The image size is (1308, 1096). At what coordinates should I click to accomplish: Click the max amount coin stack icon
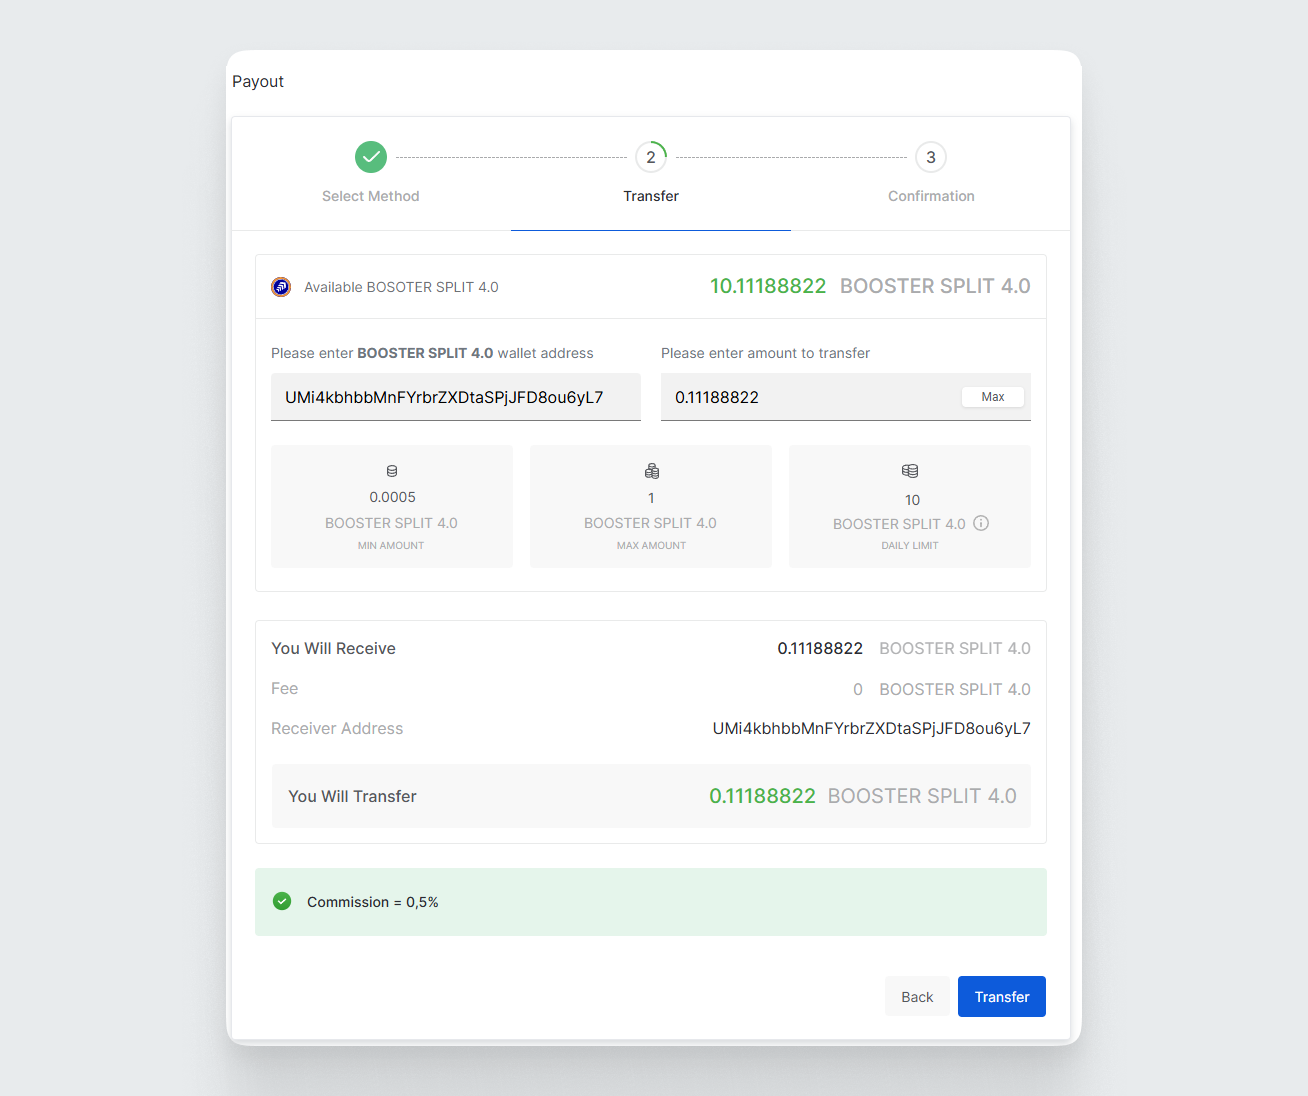(652, 471)
